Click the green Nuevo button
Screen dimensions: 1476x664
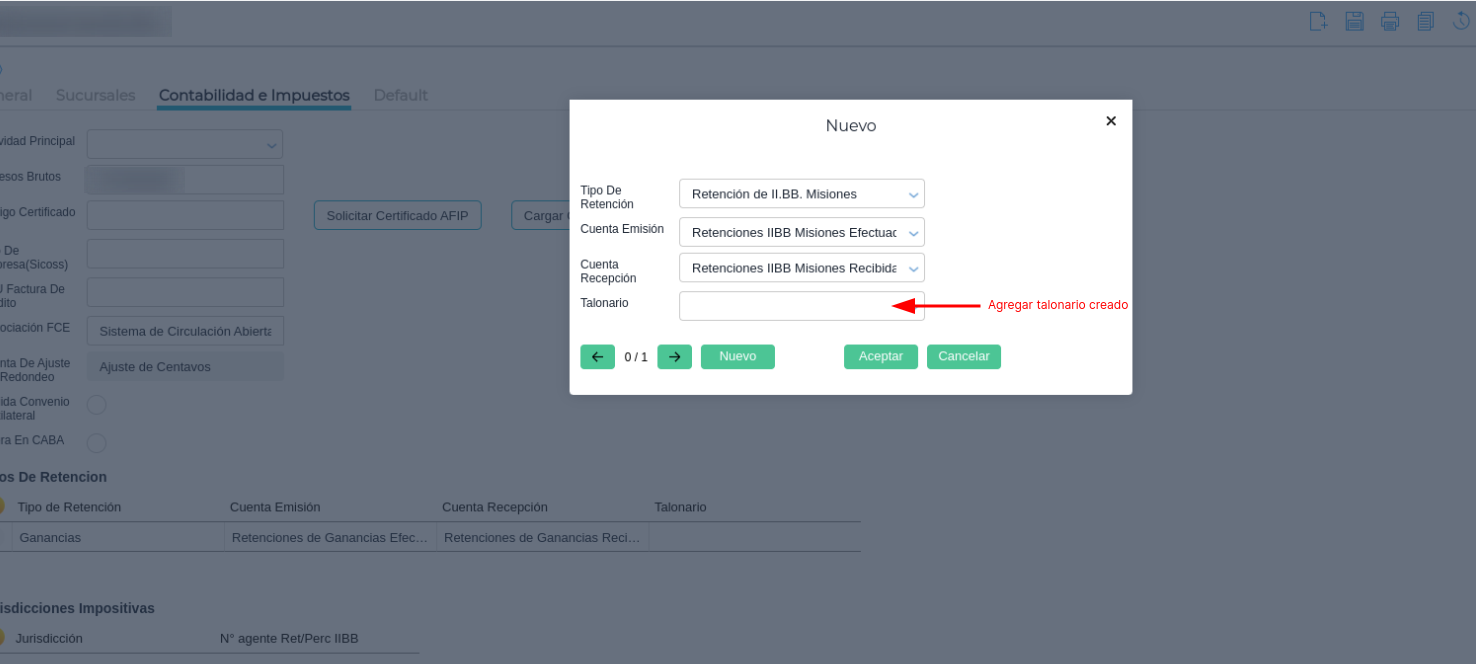tap(738, 357)
